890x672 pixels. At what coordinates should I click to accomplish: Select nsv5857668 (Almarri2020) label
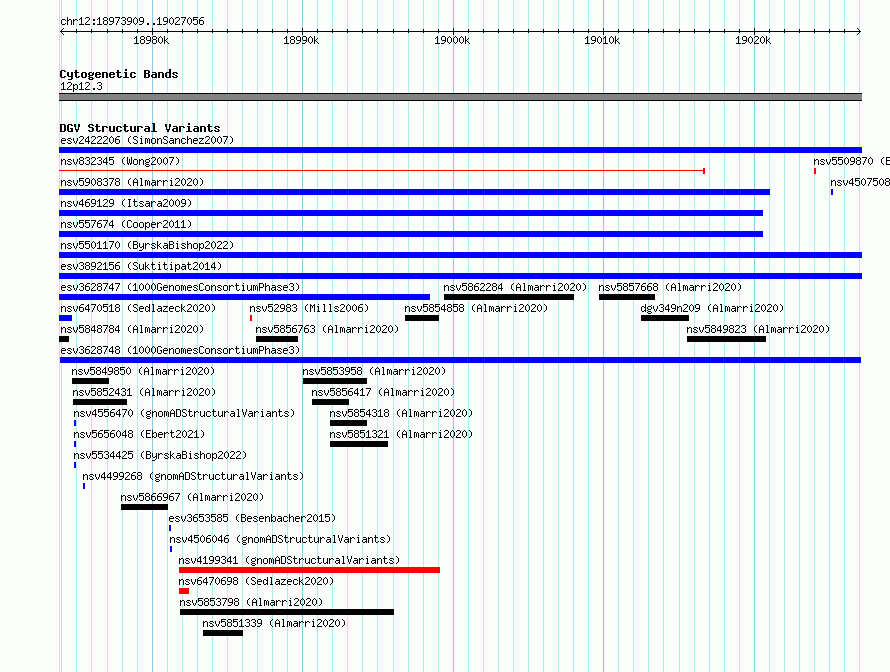coord(670,287)
